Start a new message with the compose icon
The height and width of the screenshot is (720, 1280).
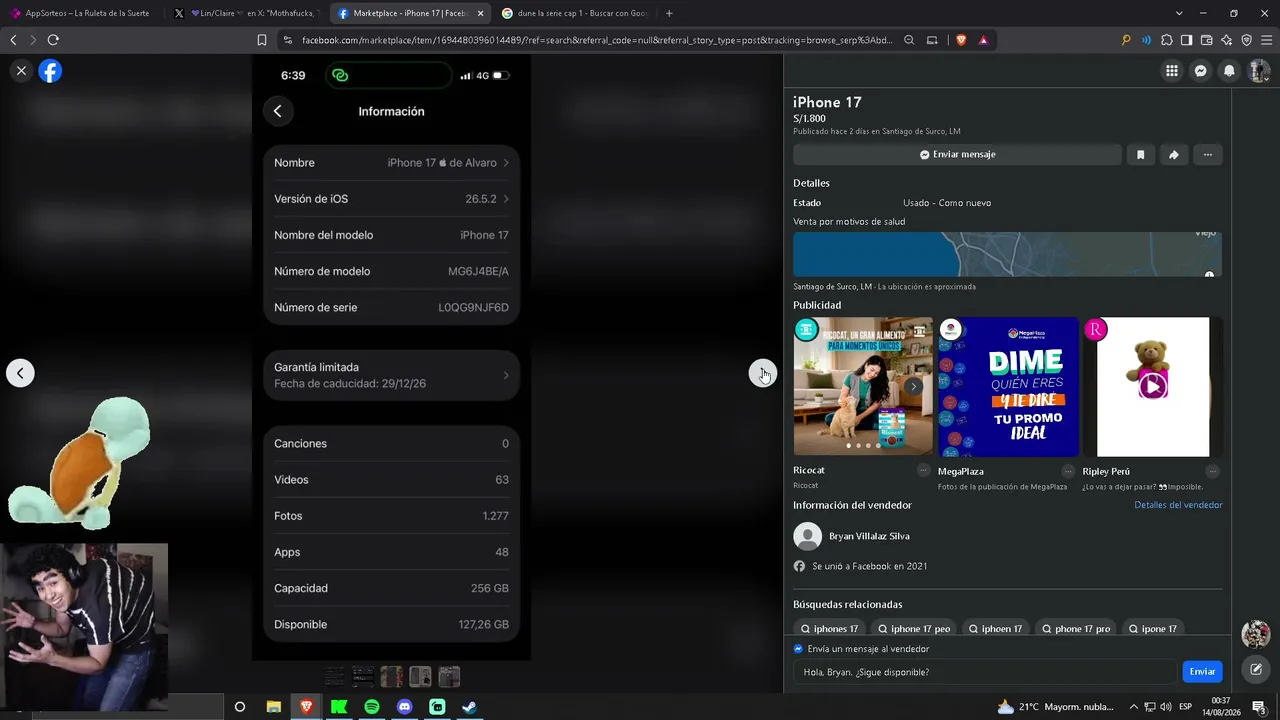[1256, 670]
